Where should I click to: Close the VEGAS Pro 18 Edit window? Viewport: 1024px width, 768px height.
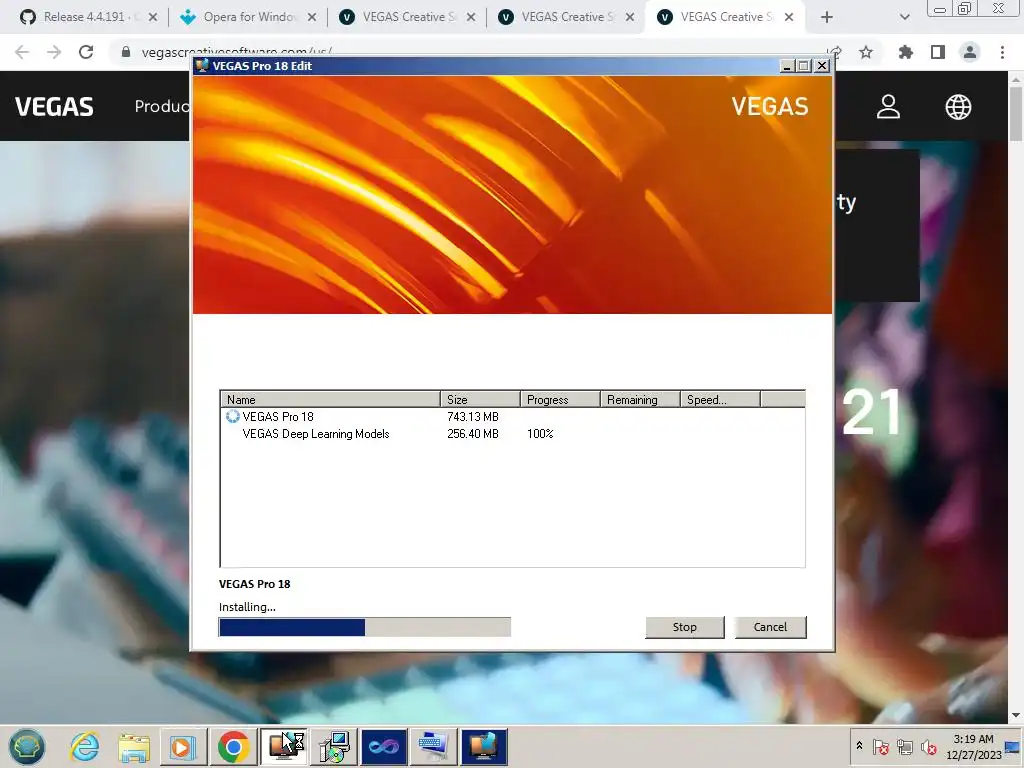tap(822, 66)
